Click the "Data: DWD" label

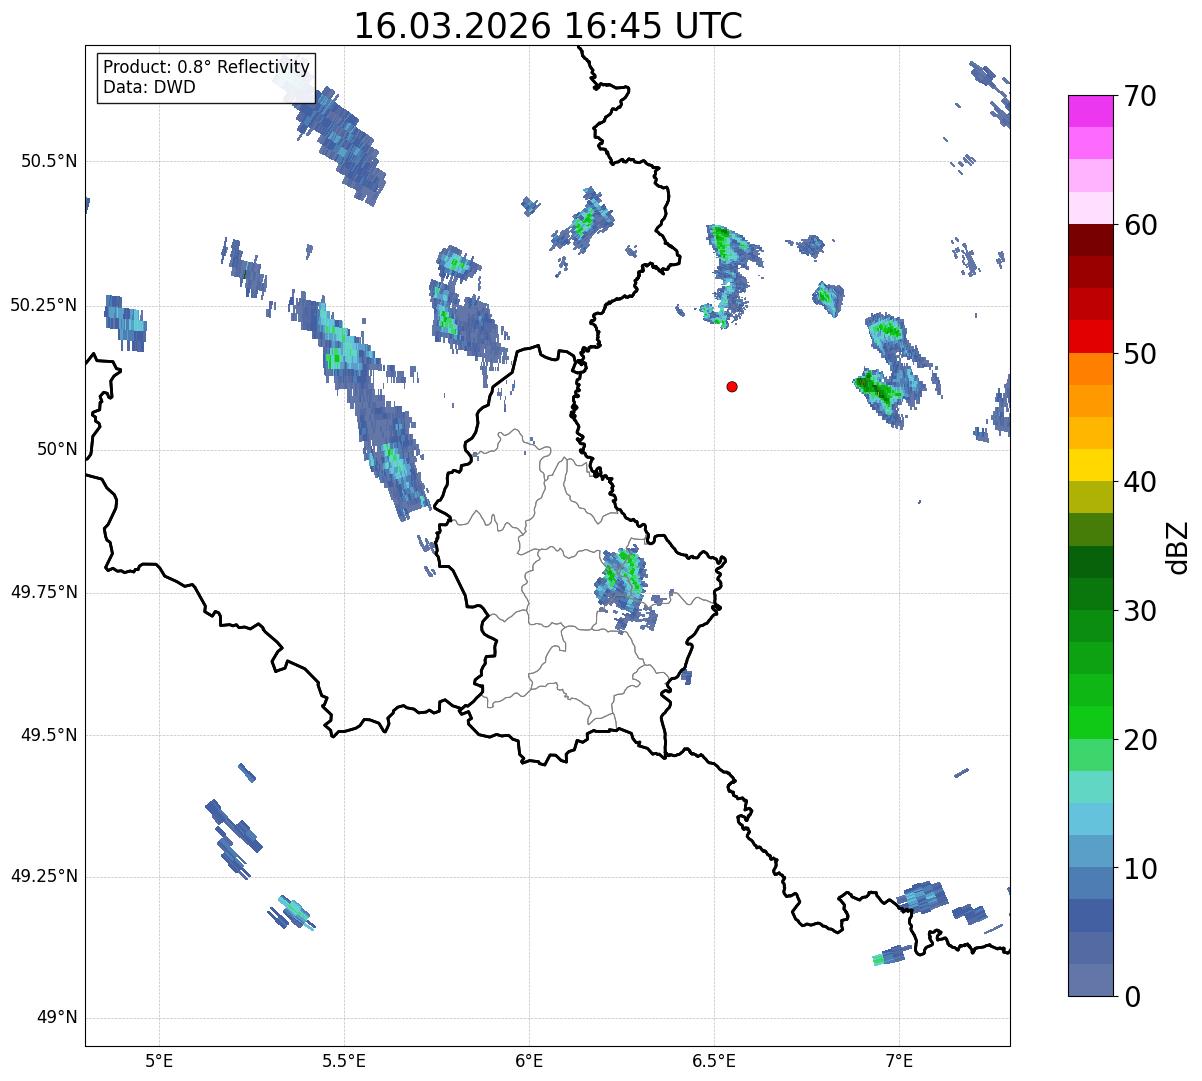point(149,87)
